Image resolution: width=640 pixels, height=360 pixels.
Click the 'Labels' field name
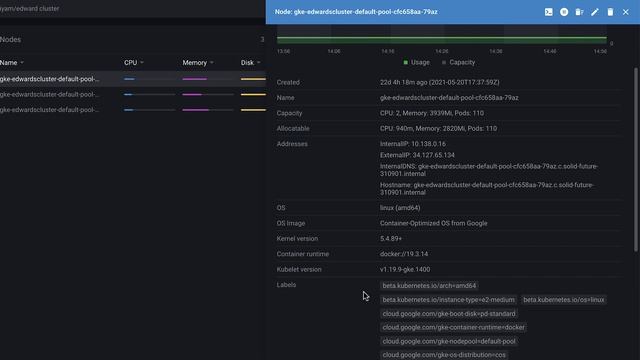[x=286, y=285]
